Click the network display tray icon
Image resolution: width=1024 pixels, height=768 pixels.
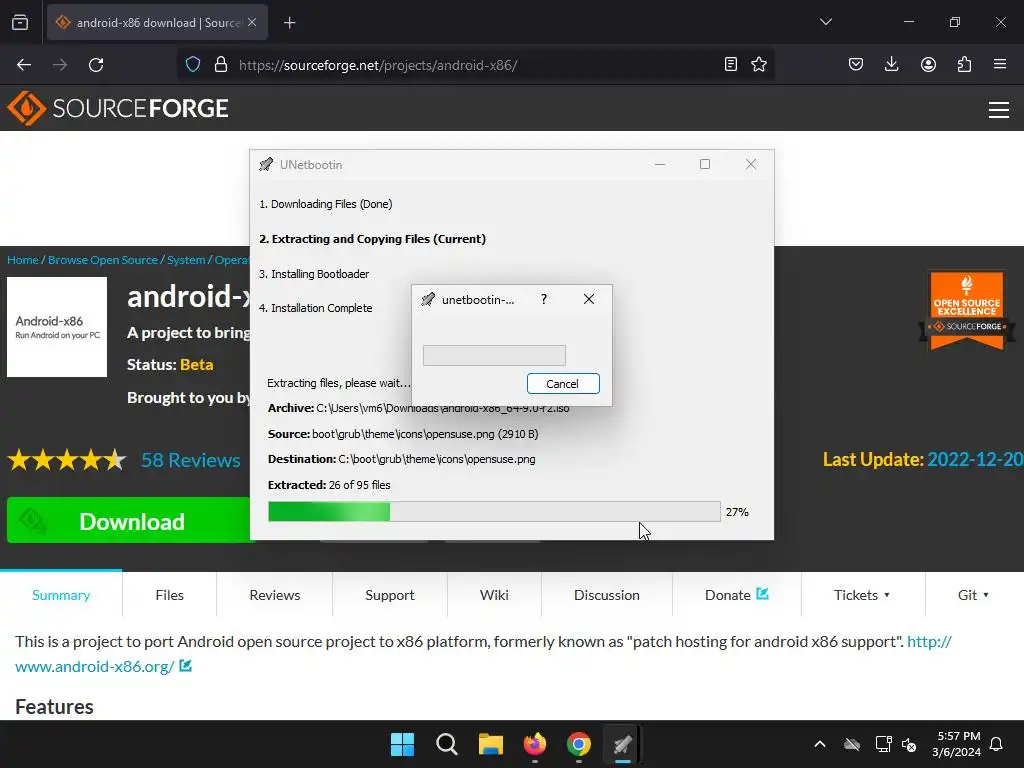tap(883, 744)
